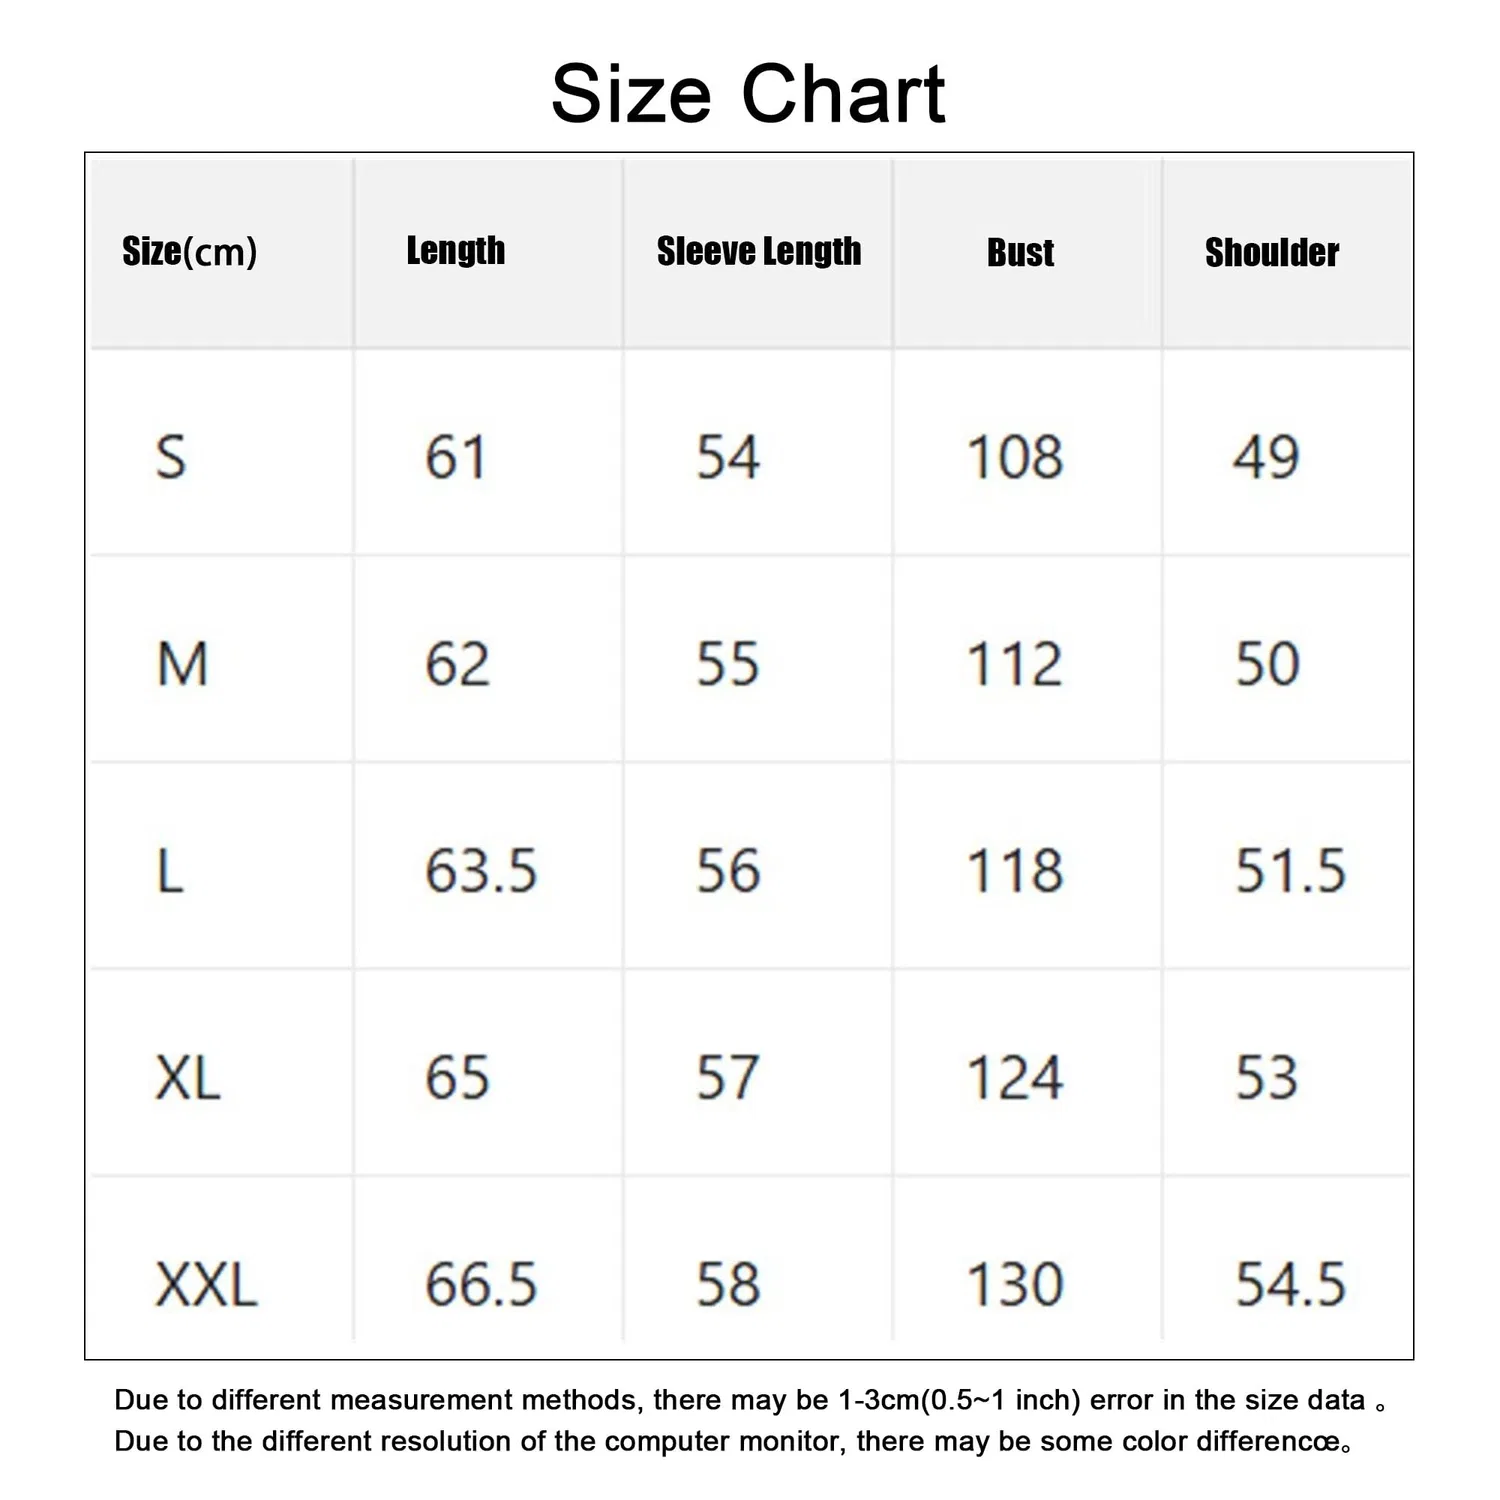This screenshot has height=1500, width=1500.
Task: Click the 108 bust value
Action: 1015,458
